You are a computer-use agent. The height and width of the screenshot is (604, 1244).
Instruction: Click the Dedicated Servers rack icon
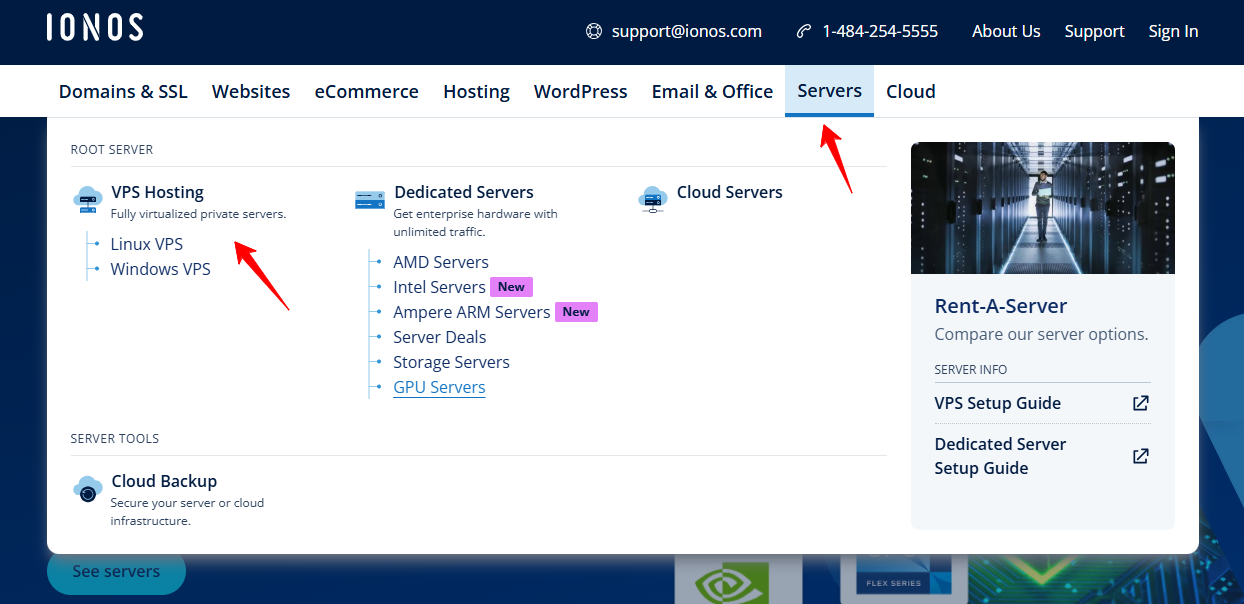[370, 200]
